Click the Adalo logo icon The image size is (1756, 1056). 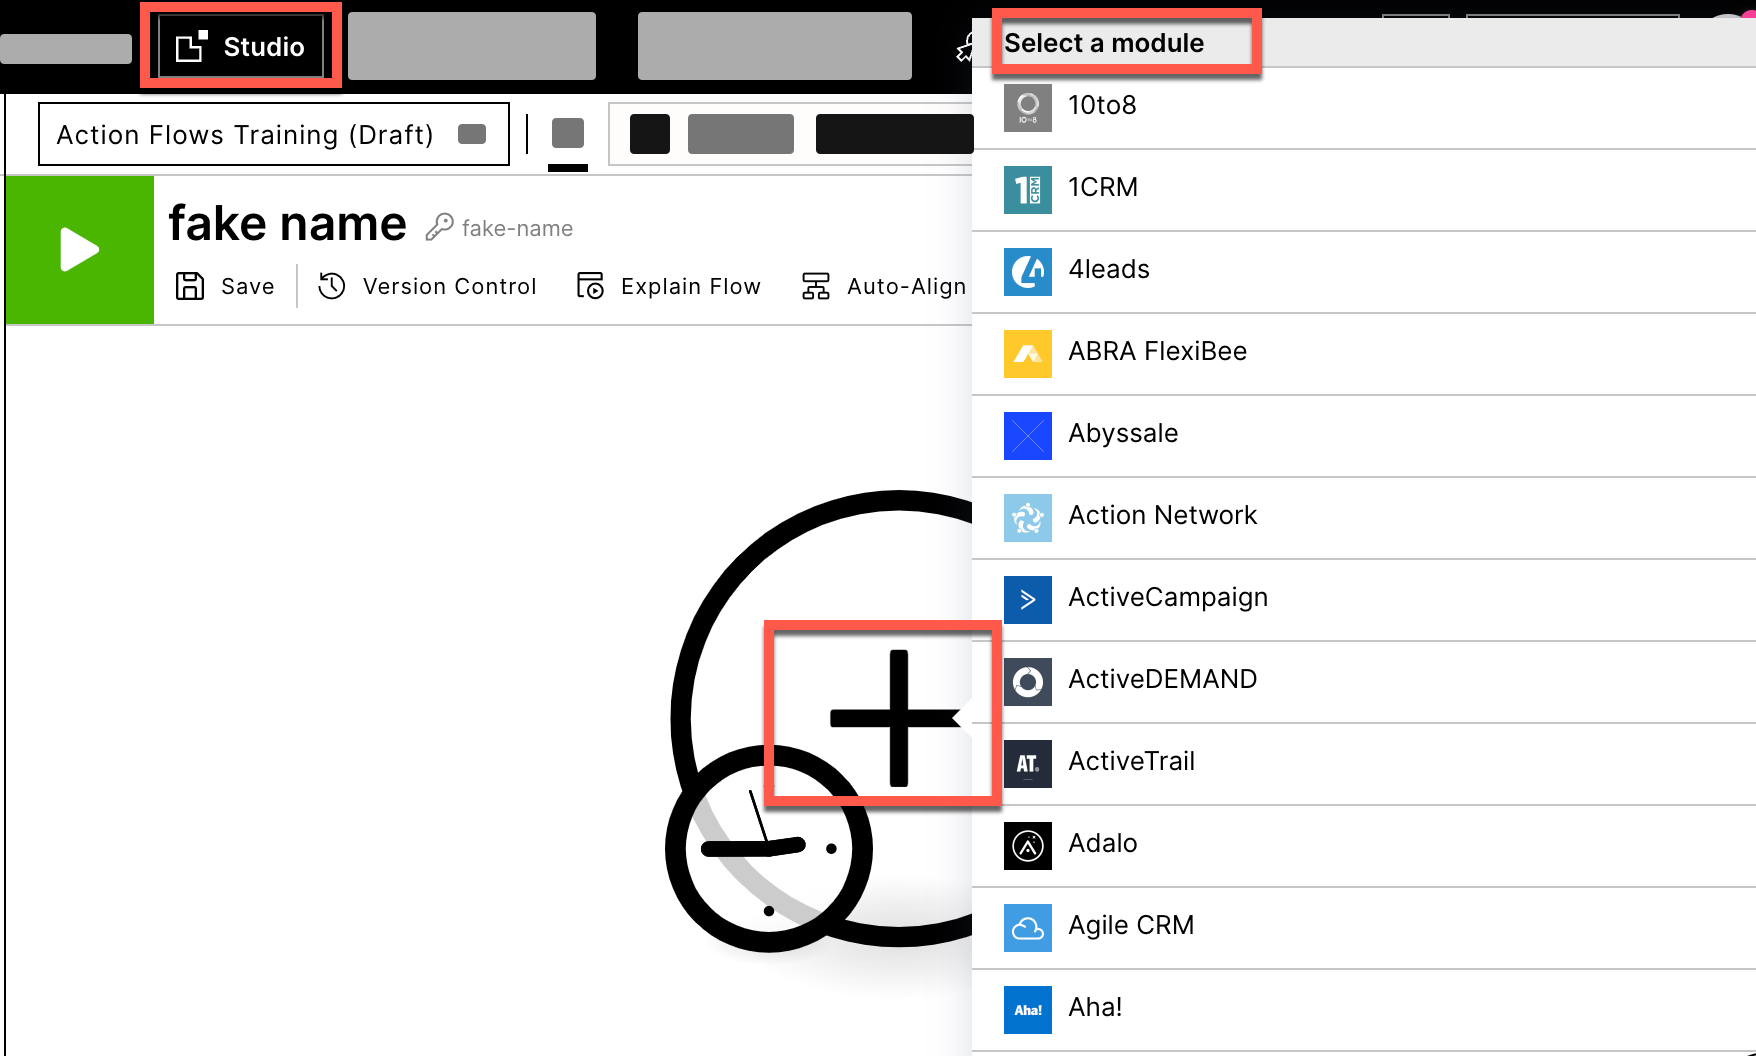(1028, 846)
